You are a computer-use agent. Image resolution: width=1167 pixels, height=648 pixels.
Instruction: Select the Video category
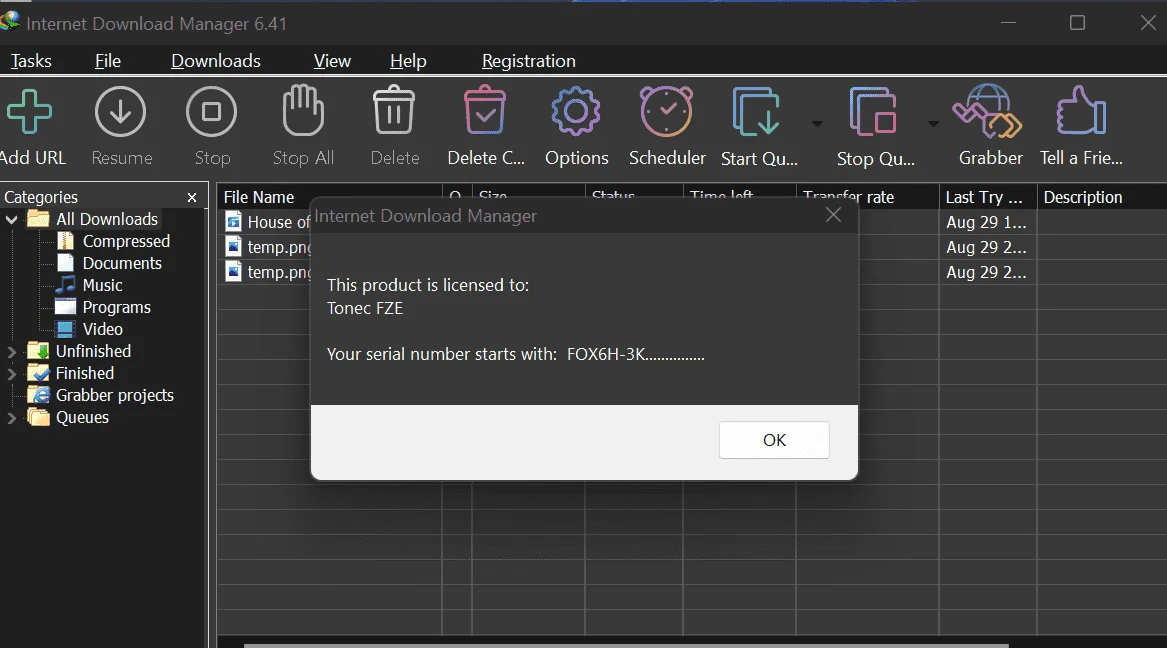103,329
